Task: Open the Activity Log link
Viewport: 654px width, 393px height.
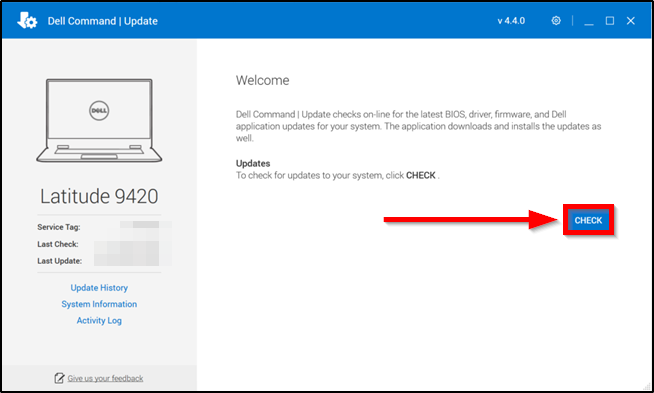Action: pyautogui.click(x=99, y=320)
